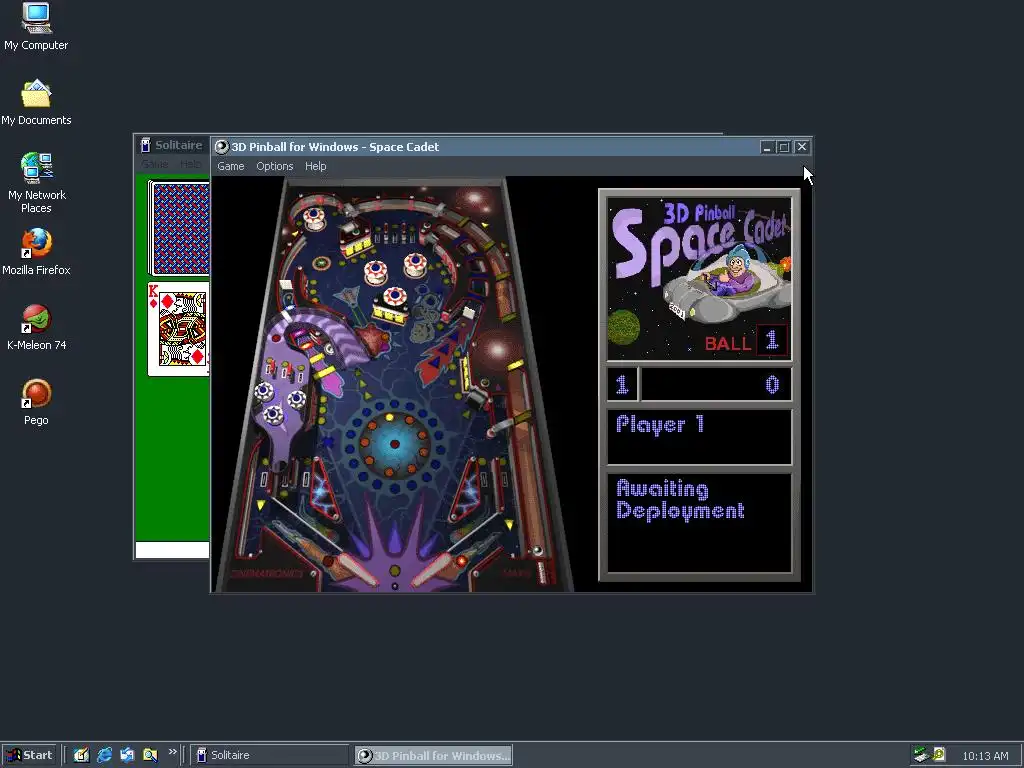Click the network connection tray icon

pos(921,755)
